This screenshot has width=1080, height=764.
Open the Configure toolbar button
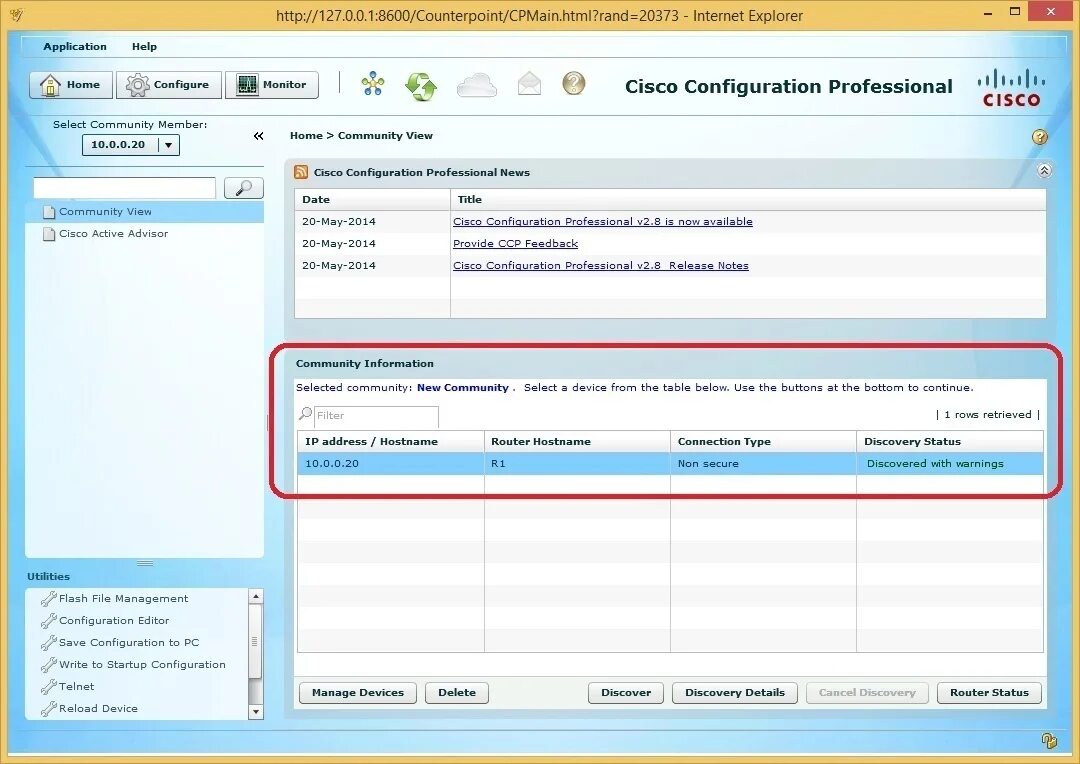point(169,85)
